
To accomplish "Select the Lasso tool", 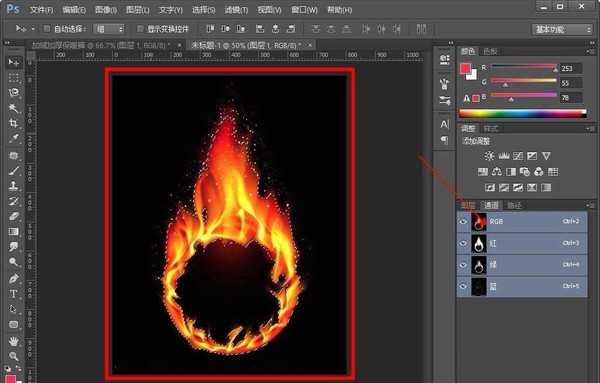I will tap(14, 93).
